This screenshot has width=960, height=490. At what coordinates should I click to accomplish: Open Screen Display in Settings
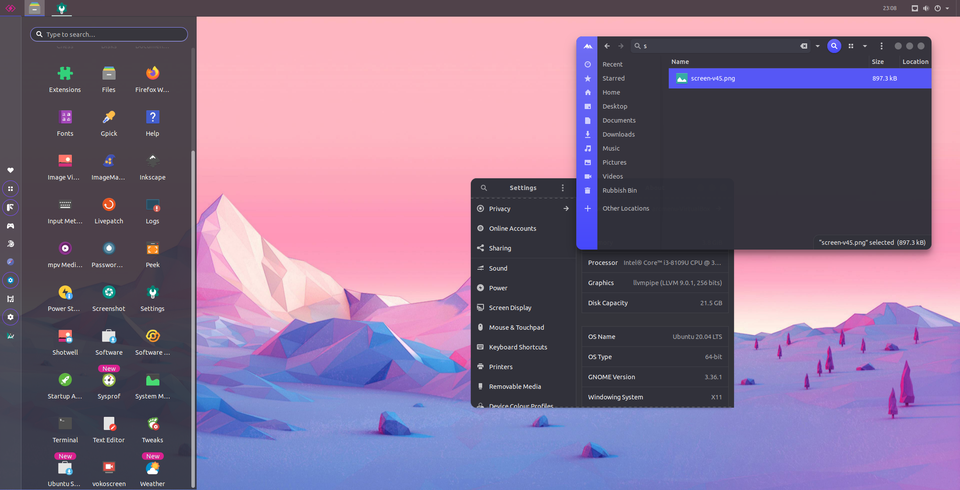coord(523,307)
